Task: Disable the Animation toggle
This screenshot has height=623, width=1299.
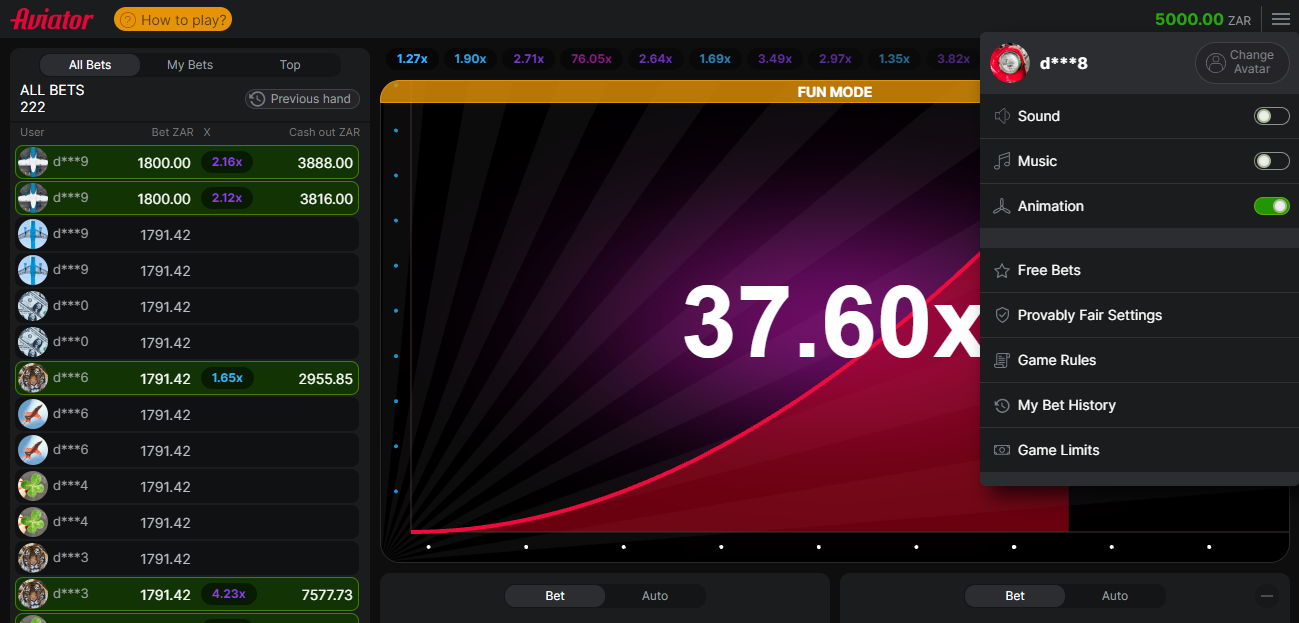Action: 1271,206
